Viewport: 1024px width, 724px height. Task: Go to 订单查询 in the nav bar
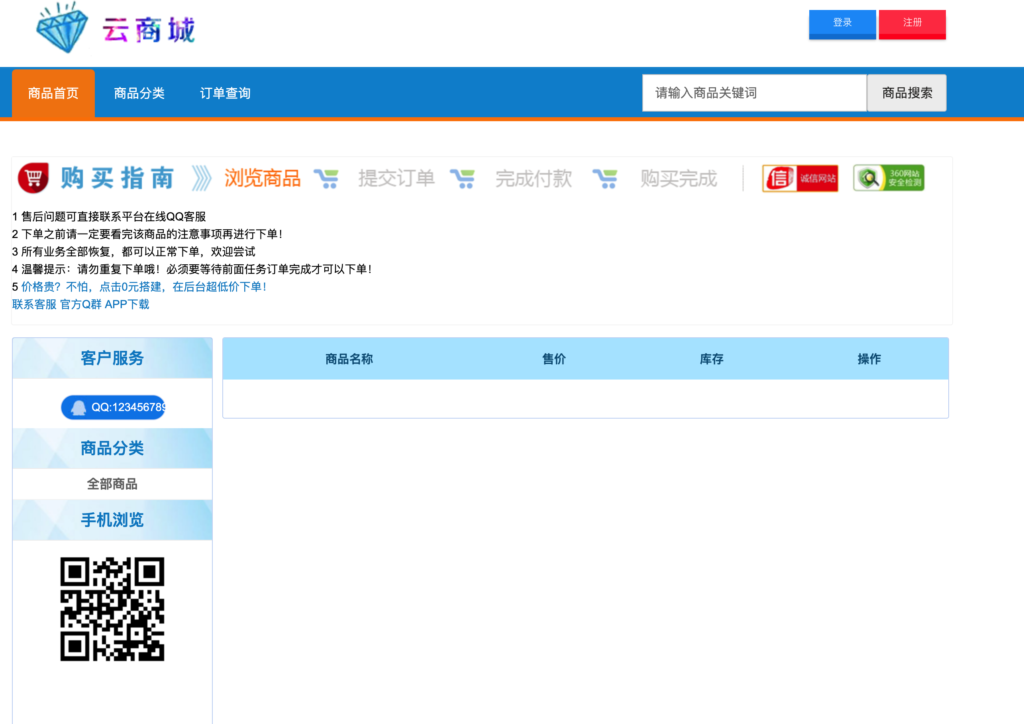point(225,93)
